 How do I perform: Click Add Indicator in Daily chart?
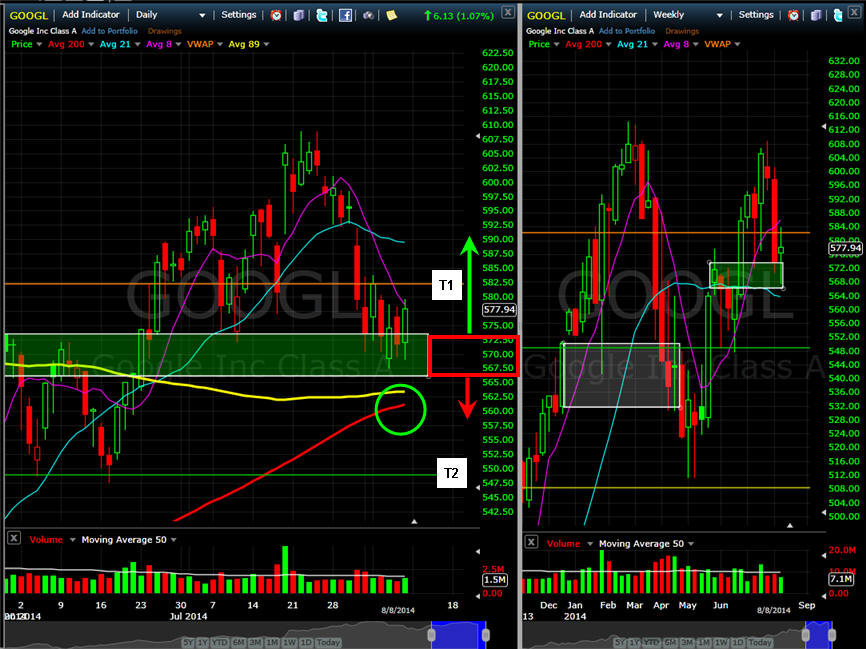tap(91, 15)
